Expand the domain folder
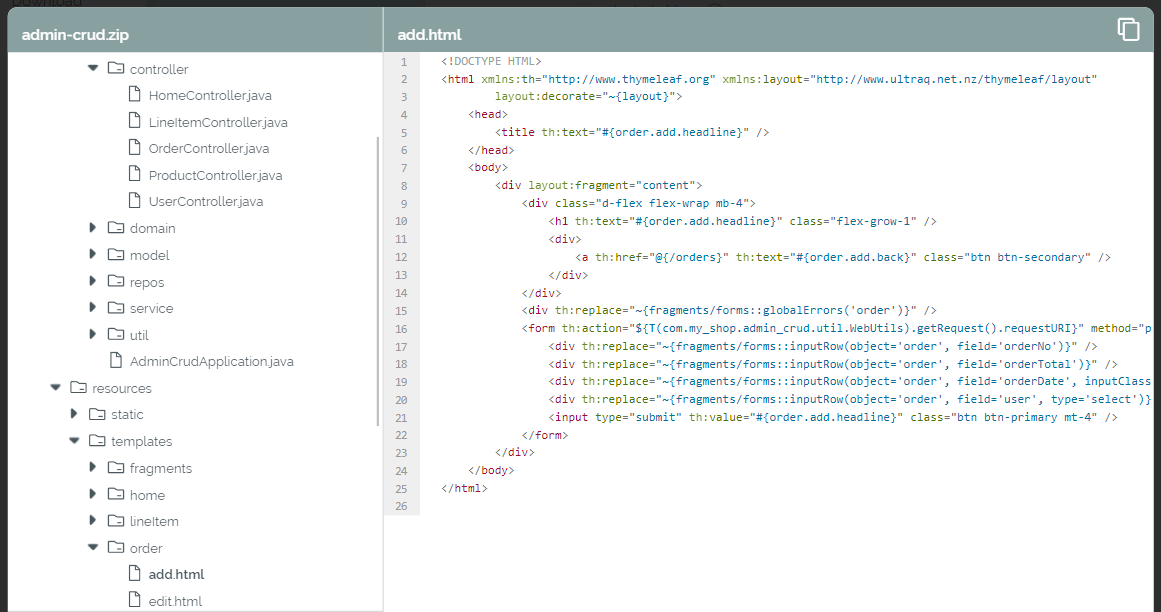This screenshot has width=1161, height=612. pyautogui.click(x=93, y=228)
